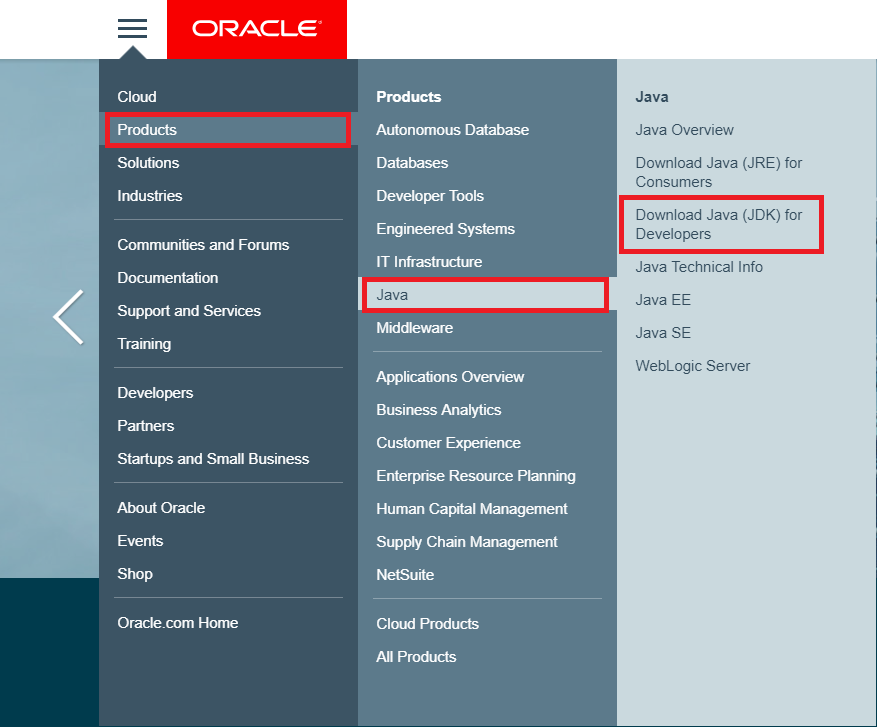
Task: Open Cloud Products
Action: point(427,624)
